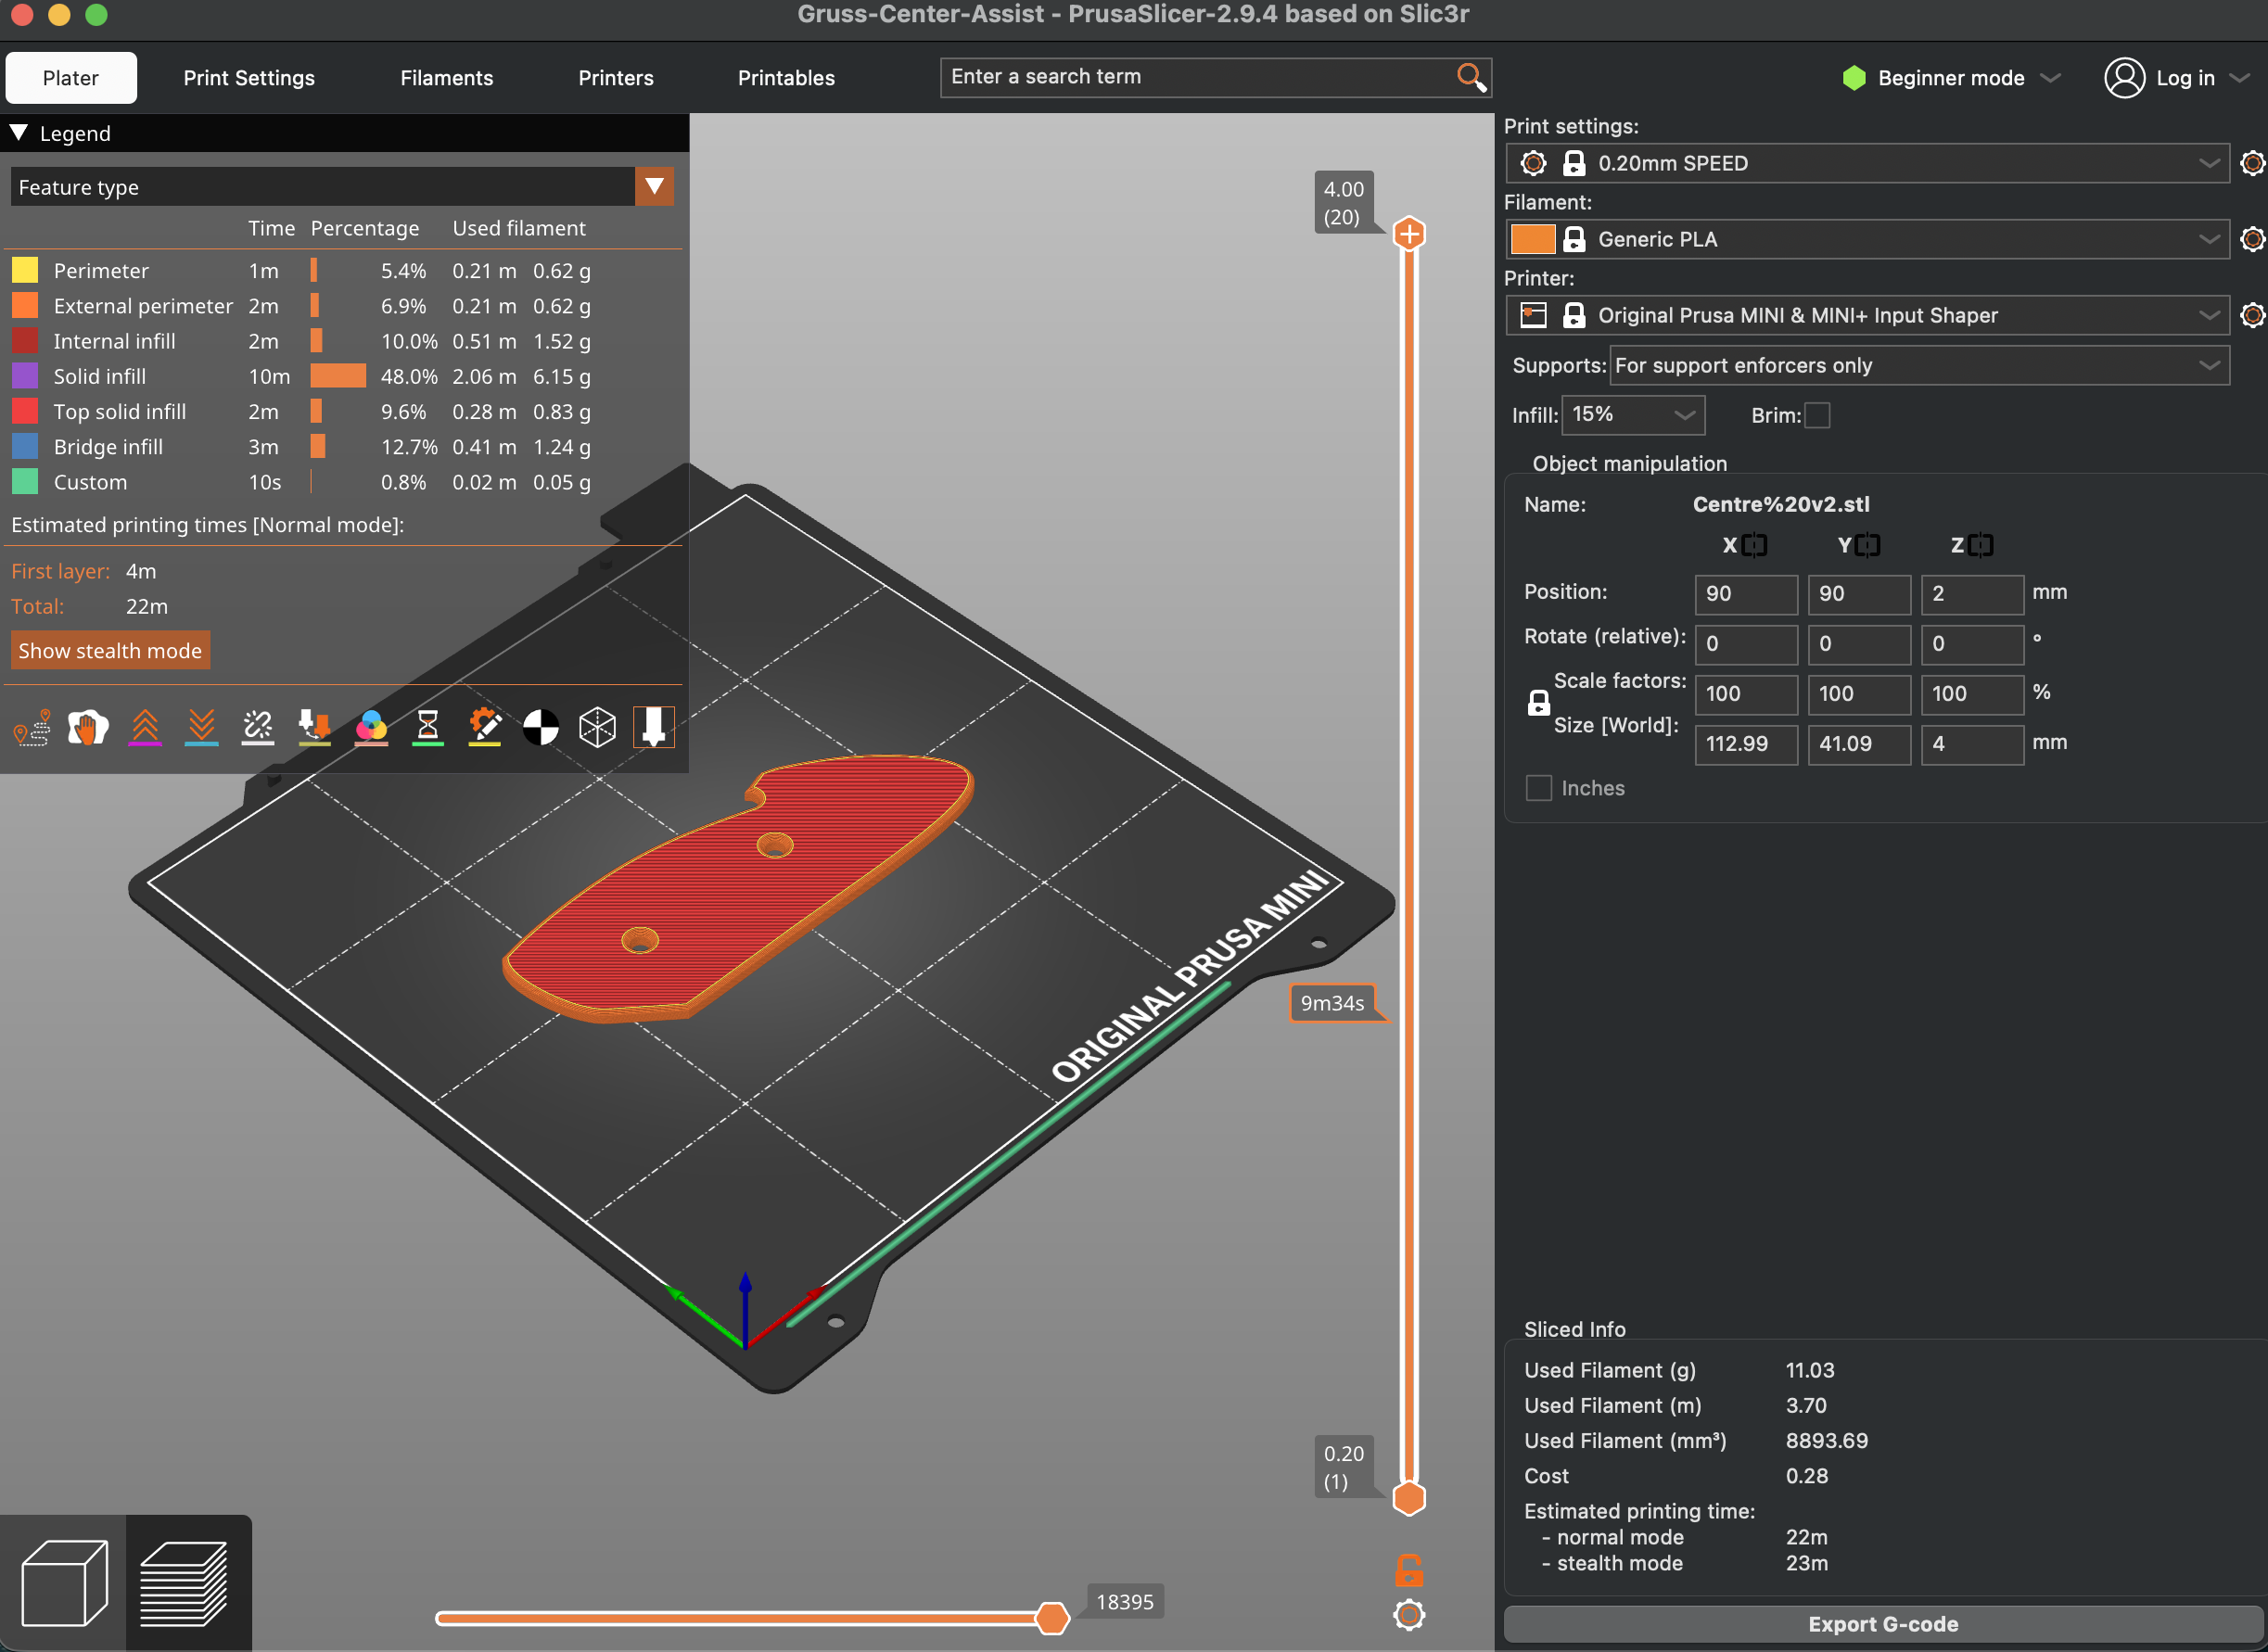This screenshot has height=1652, width=2268.
Task: Toggle retractions upward chevrons icon
Action: pos(145,727)
